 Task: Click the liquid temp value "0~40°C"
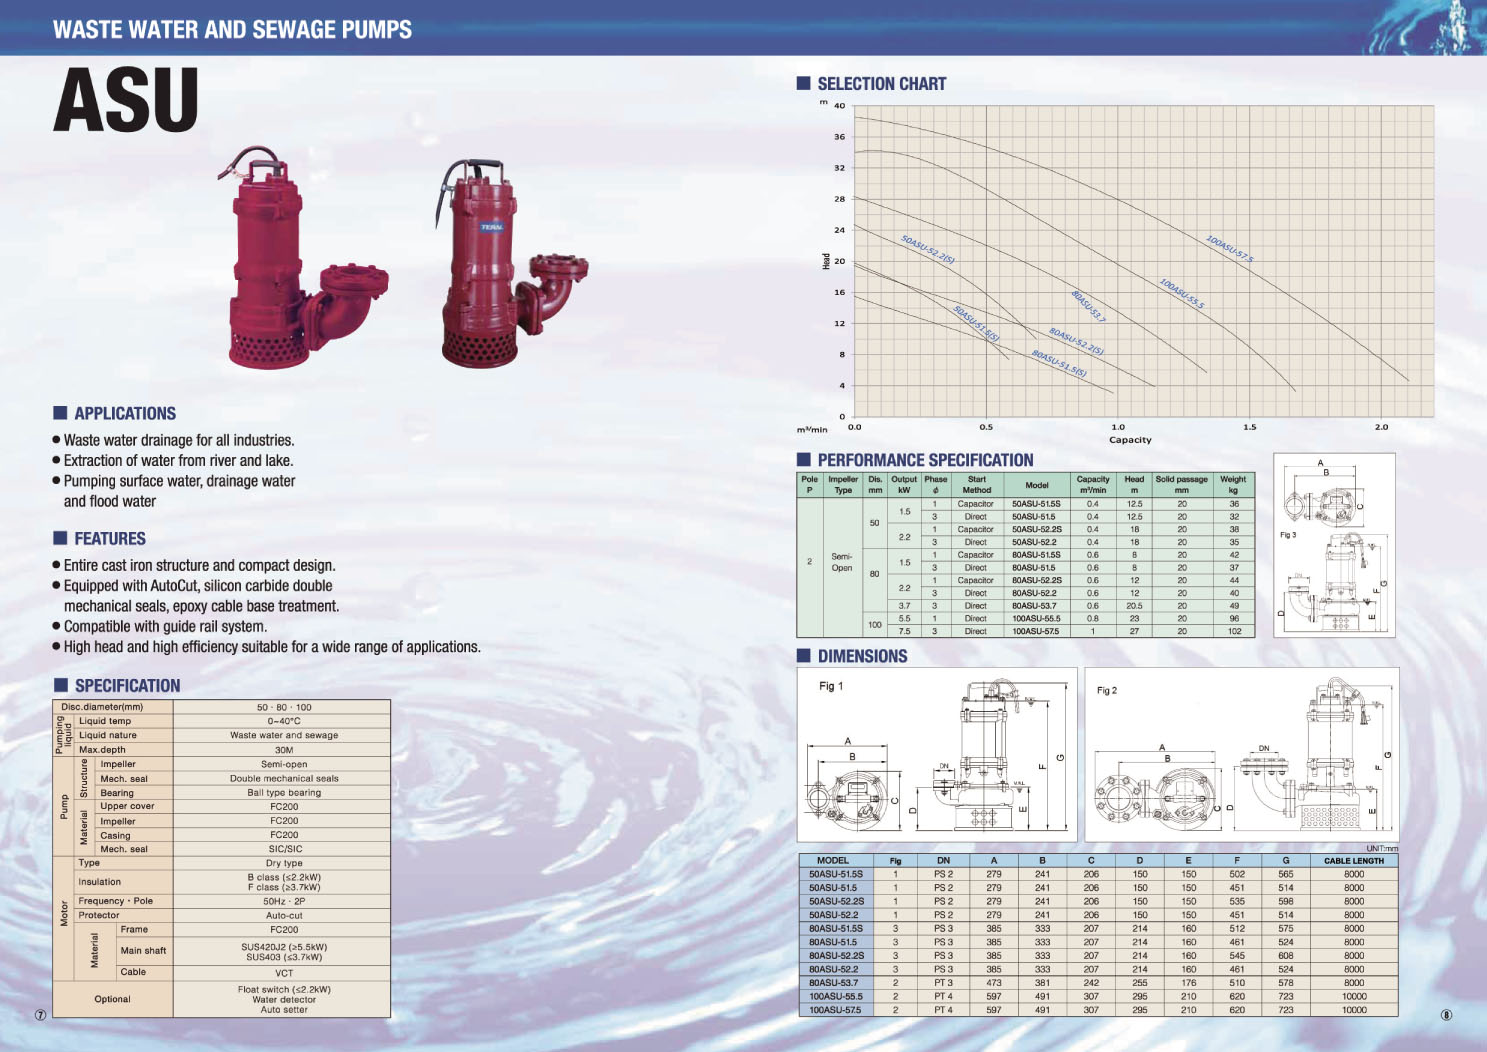point(284,721)
